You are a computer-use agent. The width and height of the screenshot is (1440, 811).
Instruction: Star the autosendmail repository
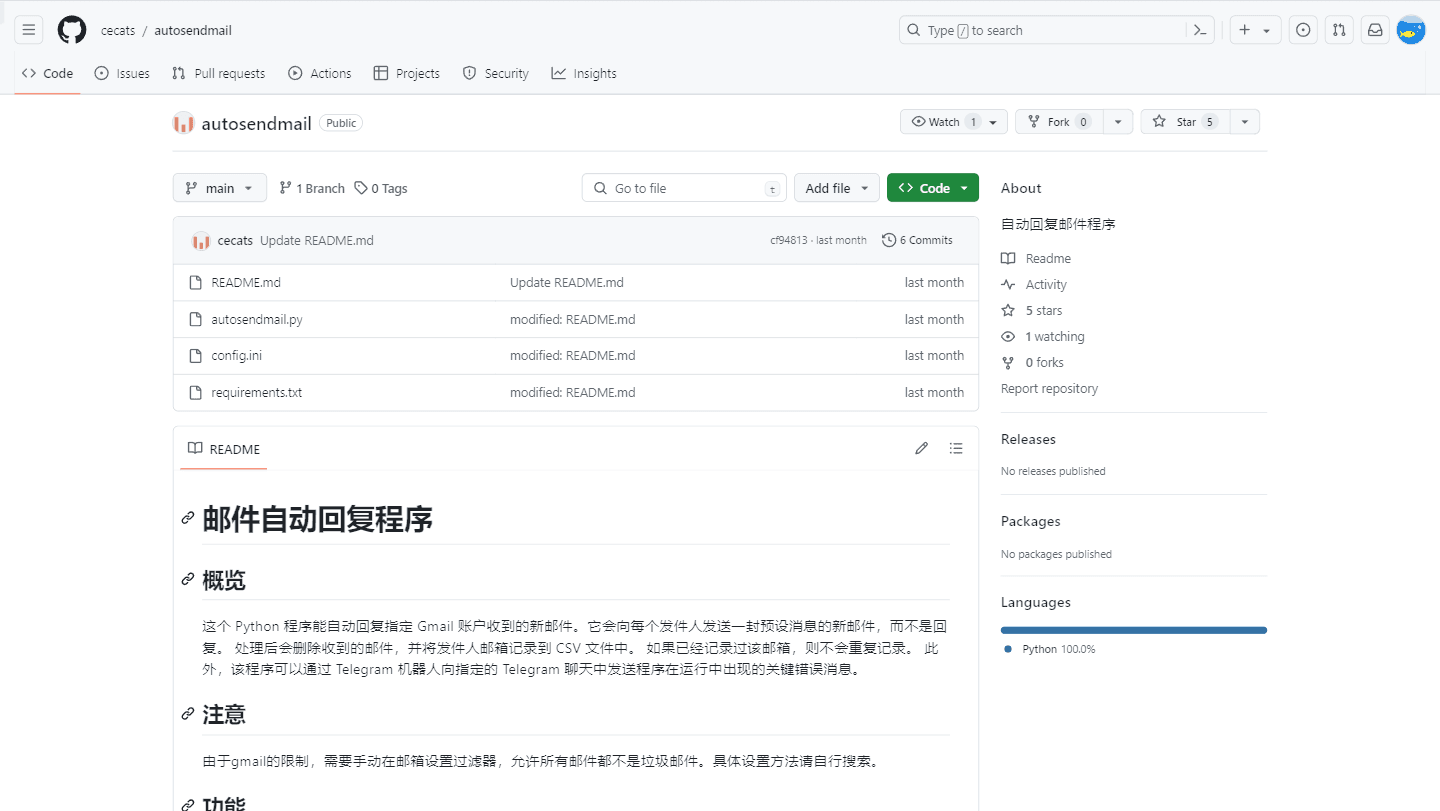pos(1185,122)
